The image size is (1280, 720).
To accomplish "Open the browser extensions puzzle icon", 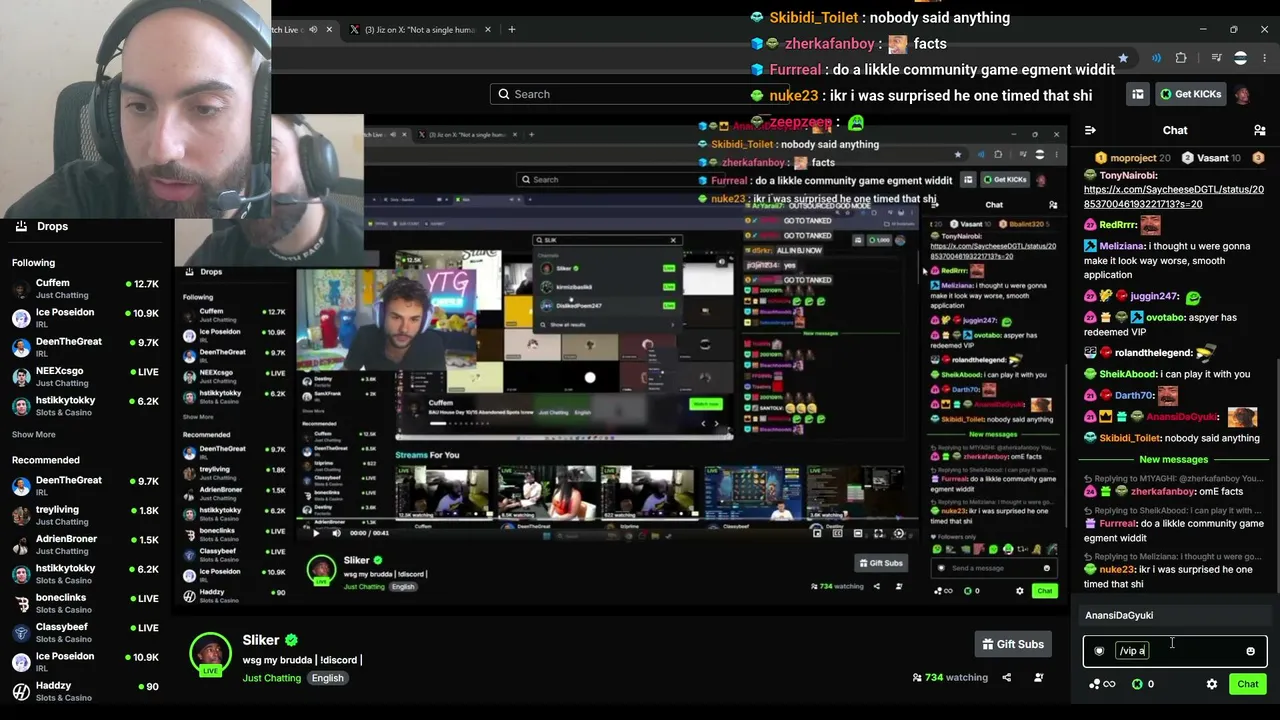I will point(1181,58).
